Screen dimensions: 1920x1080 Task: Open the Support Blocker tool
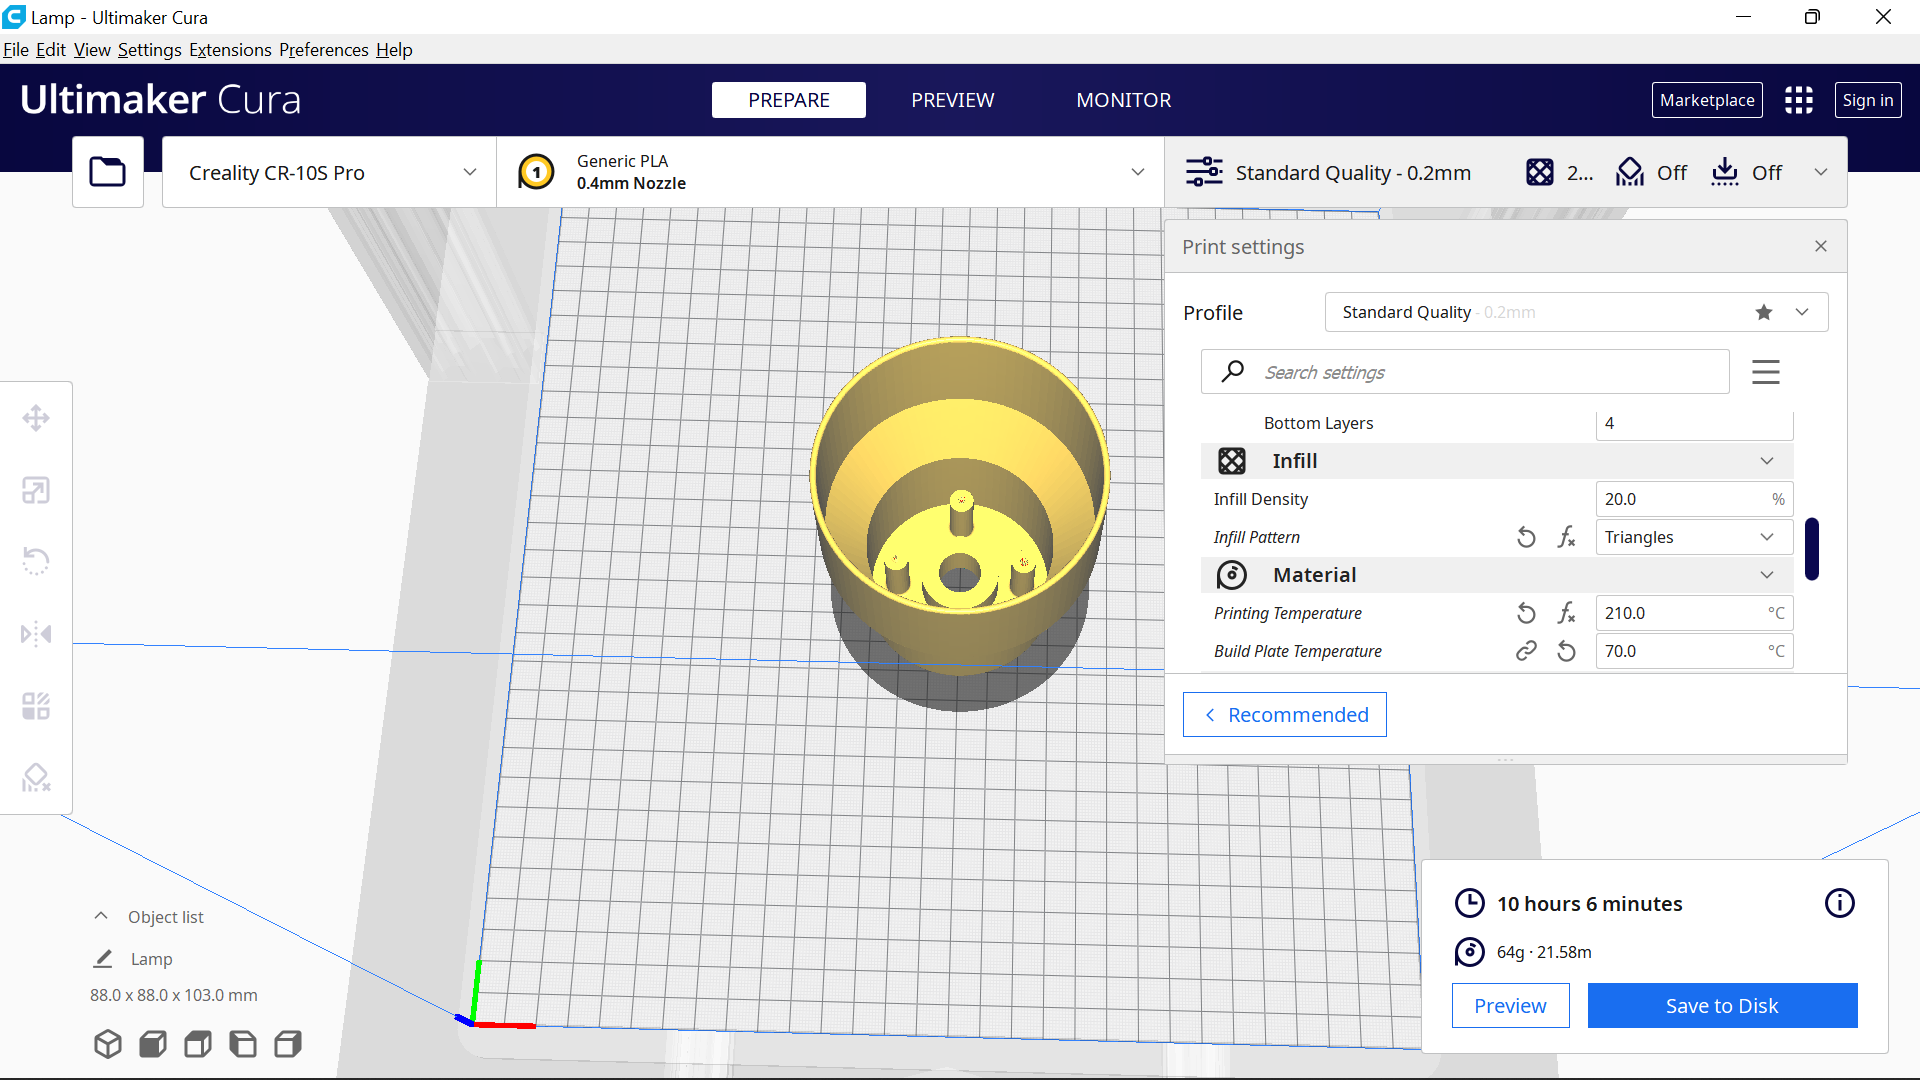[x=36, y=777]
